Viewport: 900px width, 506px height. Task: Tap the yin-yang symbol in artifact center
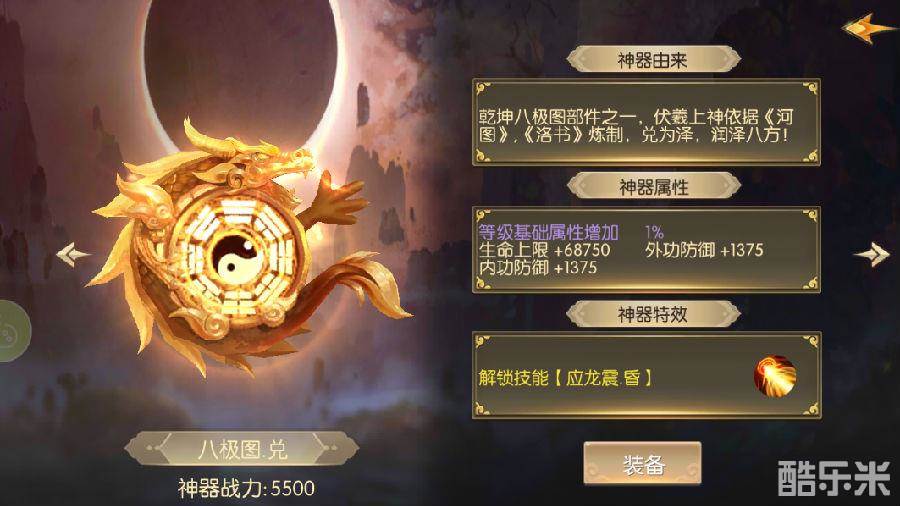point(234,259)
